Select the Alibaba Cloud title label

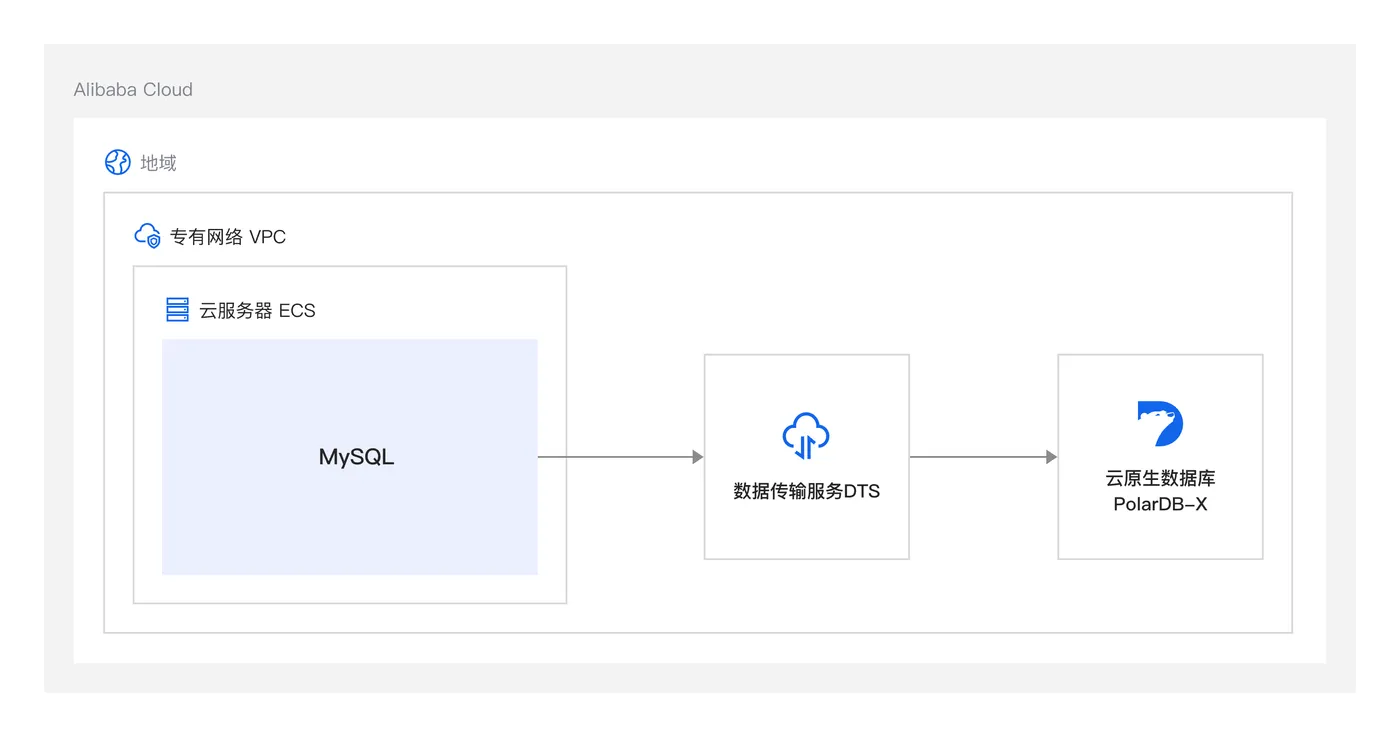pyautogui.click(x=133, y=89)
